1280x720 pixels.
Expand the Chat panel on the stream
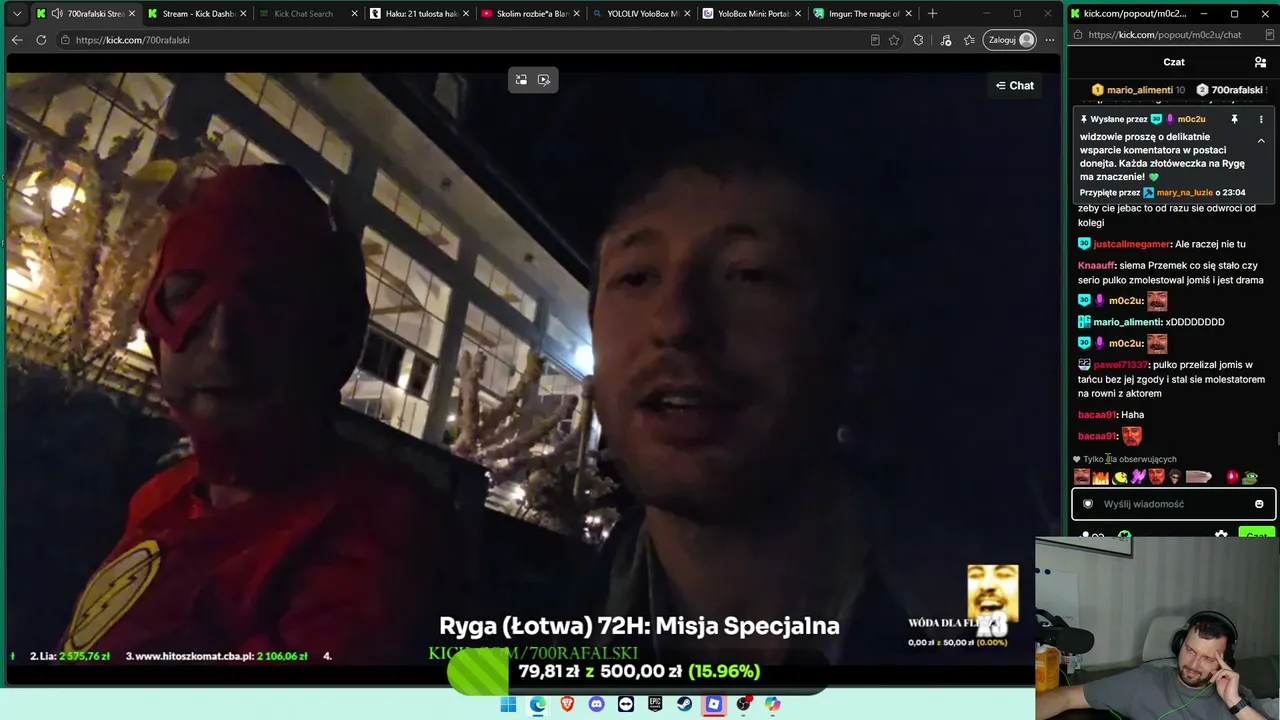1015,86
